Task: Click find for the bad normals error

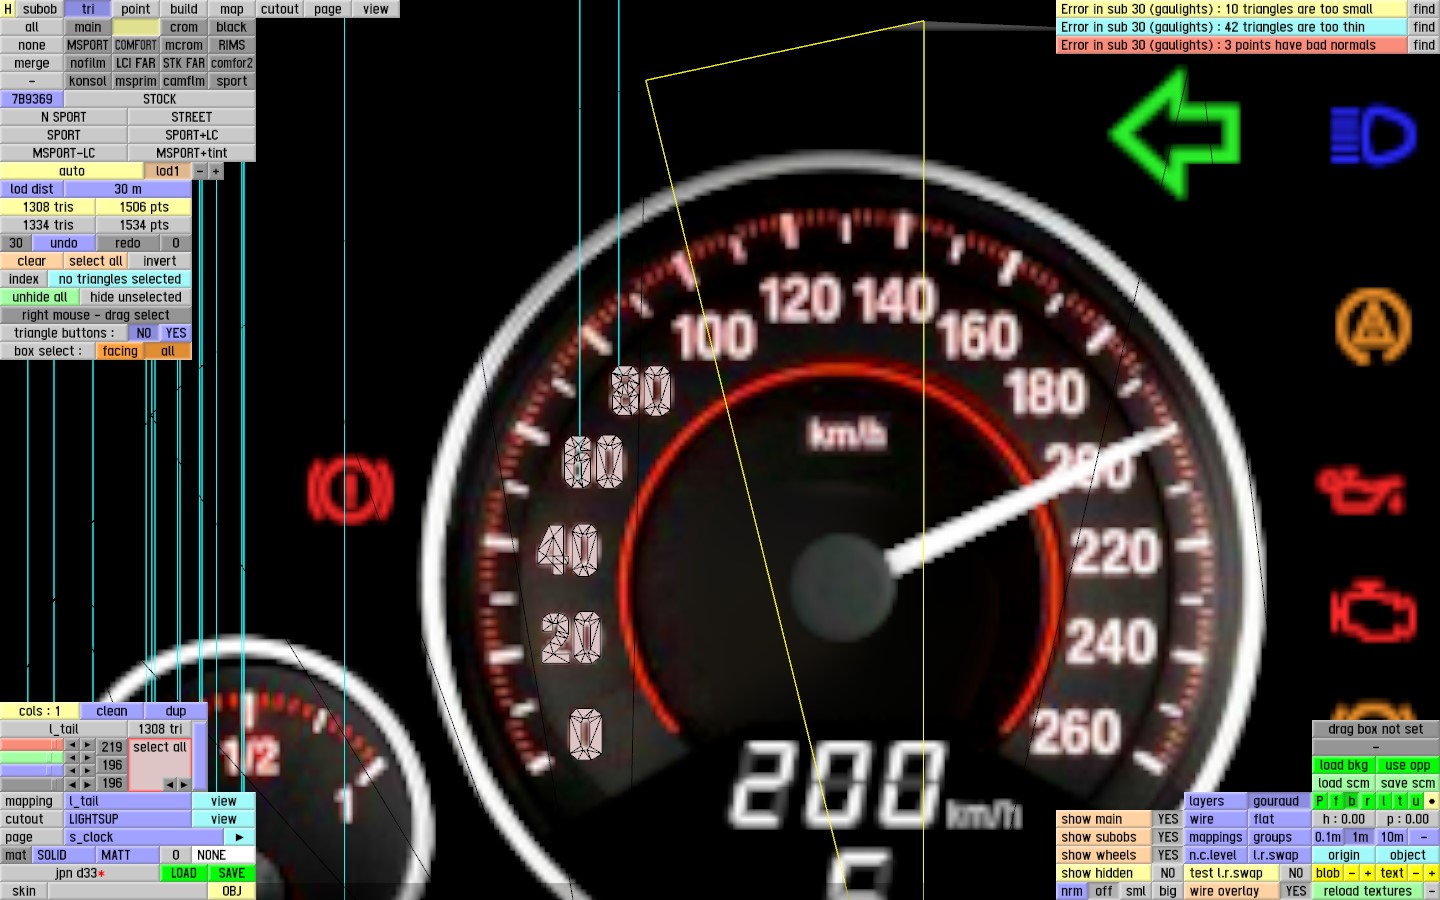Action: tap(1424, 45)
